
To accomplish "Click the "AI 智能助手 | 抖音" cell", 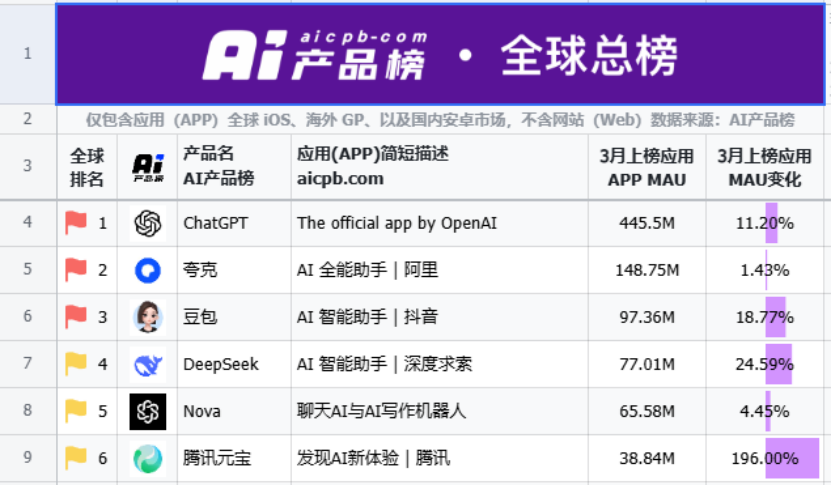I will 439,317.
